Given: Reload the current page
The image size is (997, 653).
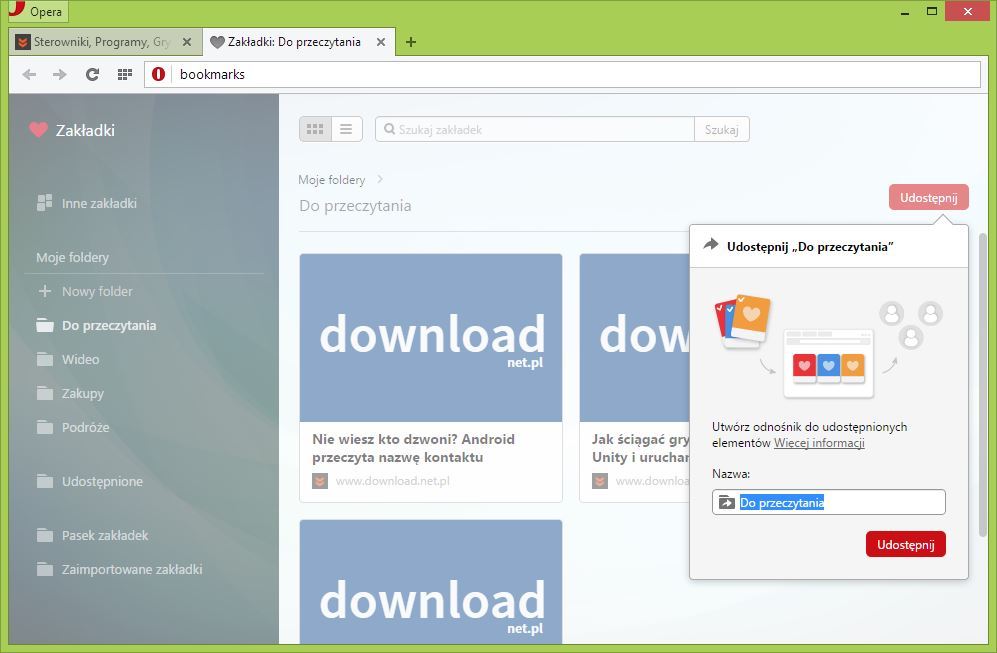Looking at the screenshot, I should coord(92,74).
